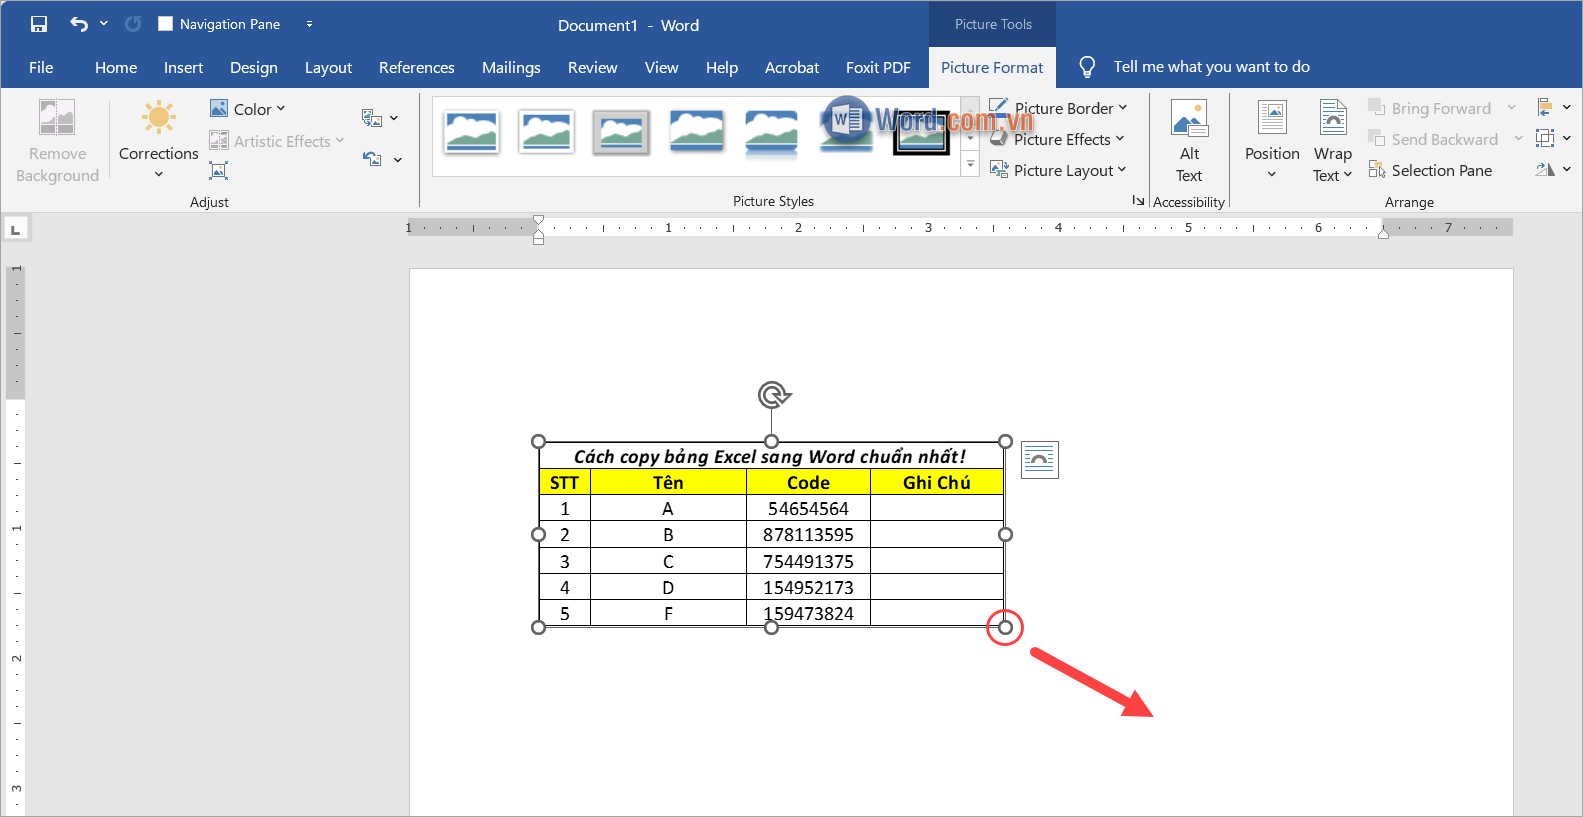Screen dimensions: 1583x817
Task: Open the Acrobat tab
Action: click(x=791, y=67)
